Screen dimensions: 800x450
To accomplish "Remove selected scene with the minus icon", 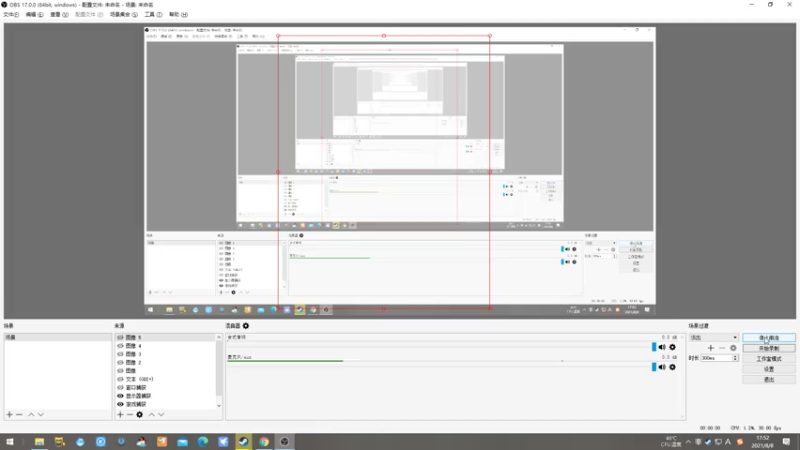I will point(19,414).
